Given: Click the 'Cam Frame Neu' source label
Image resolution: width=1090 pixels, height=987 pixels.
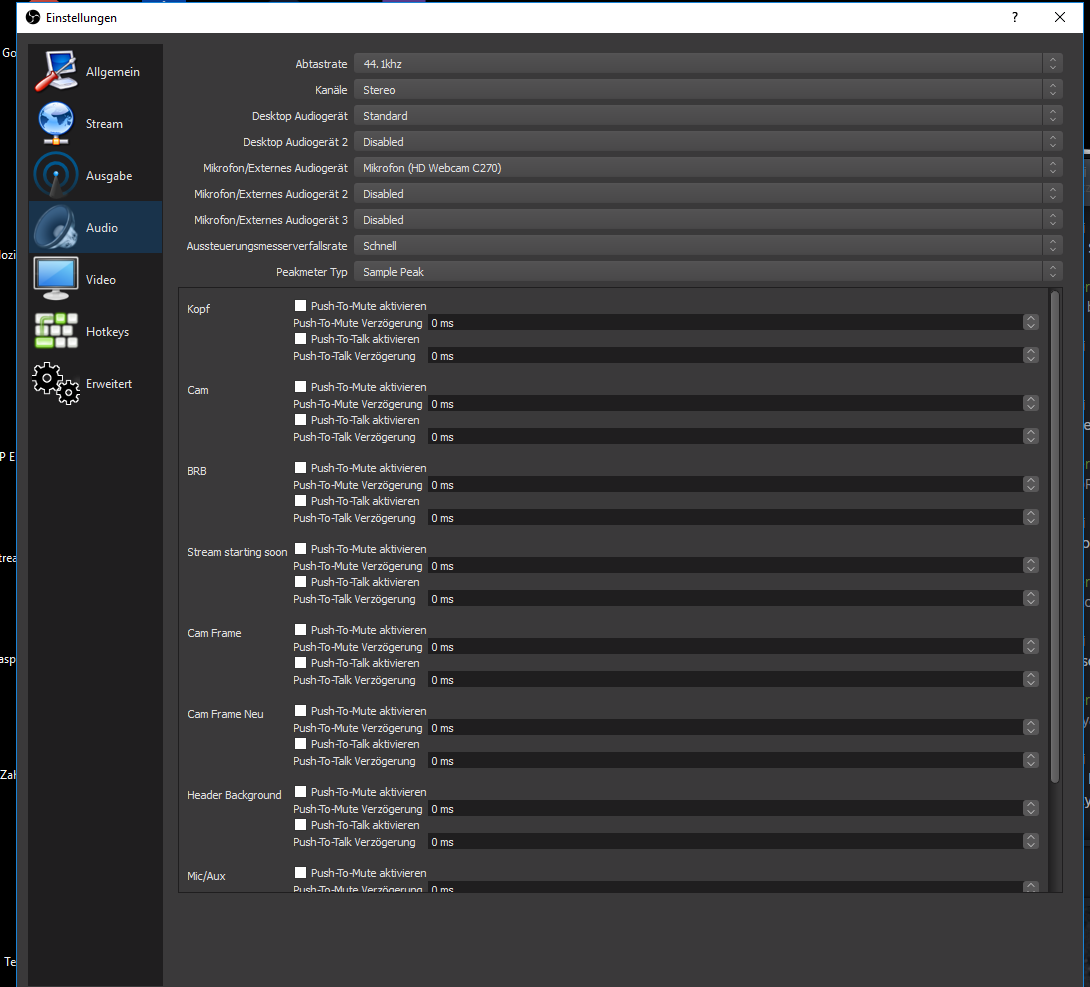Looking at the screenshot, I should tap(225, 714).
